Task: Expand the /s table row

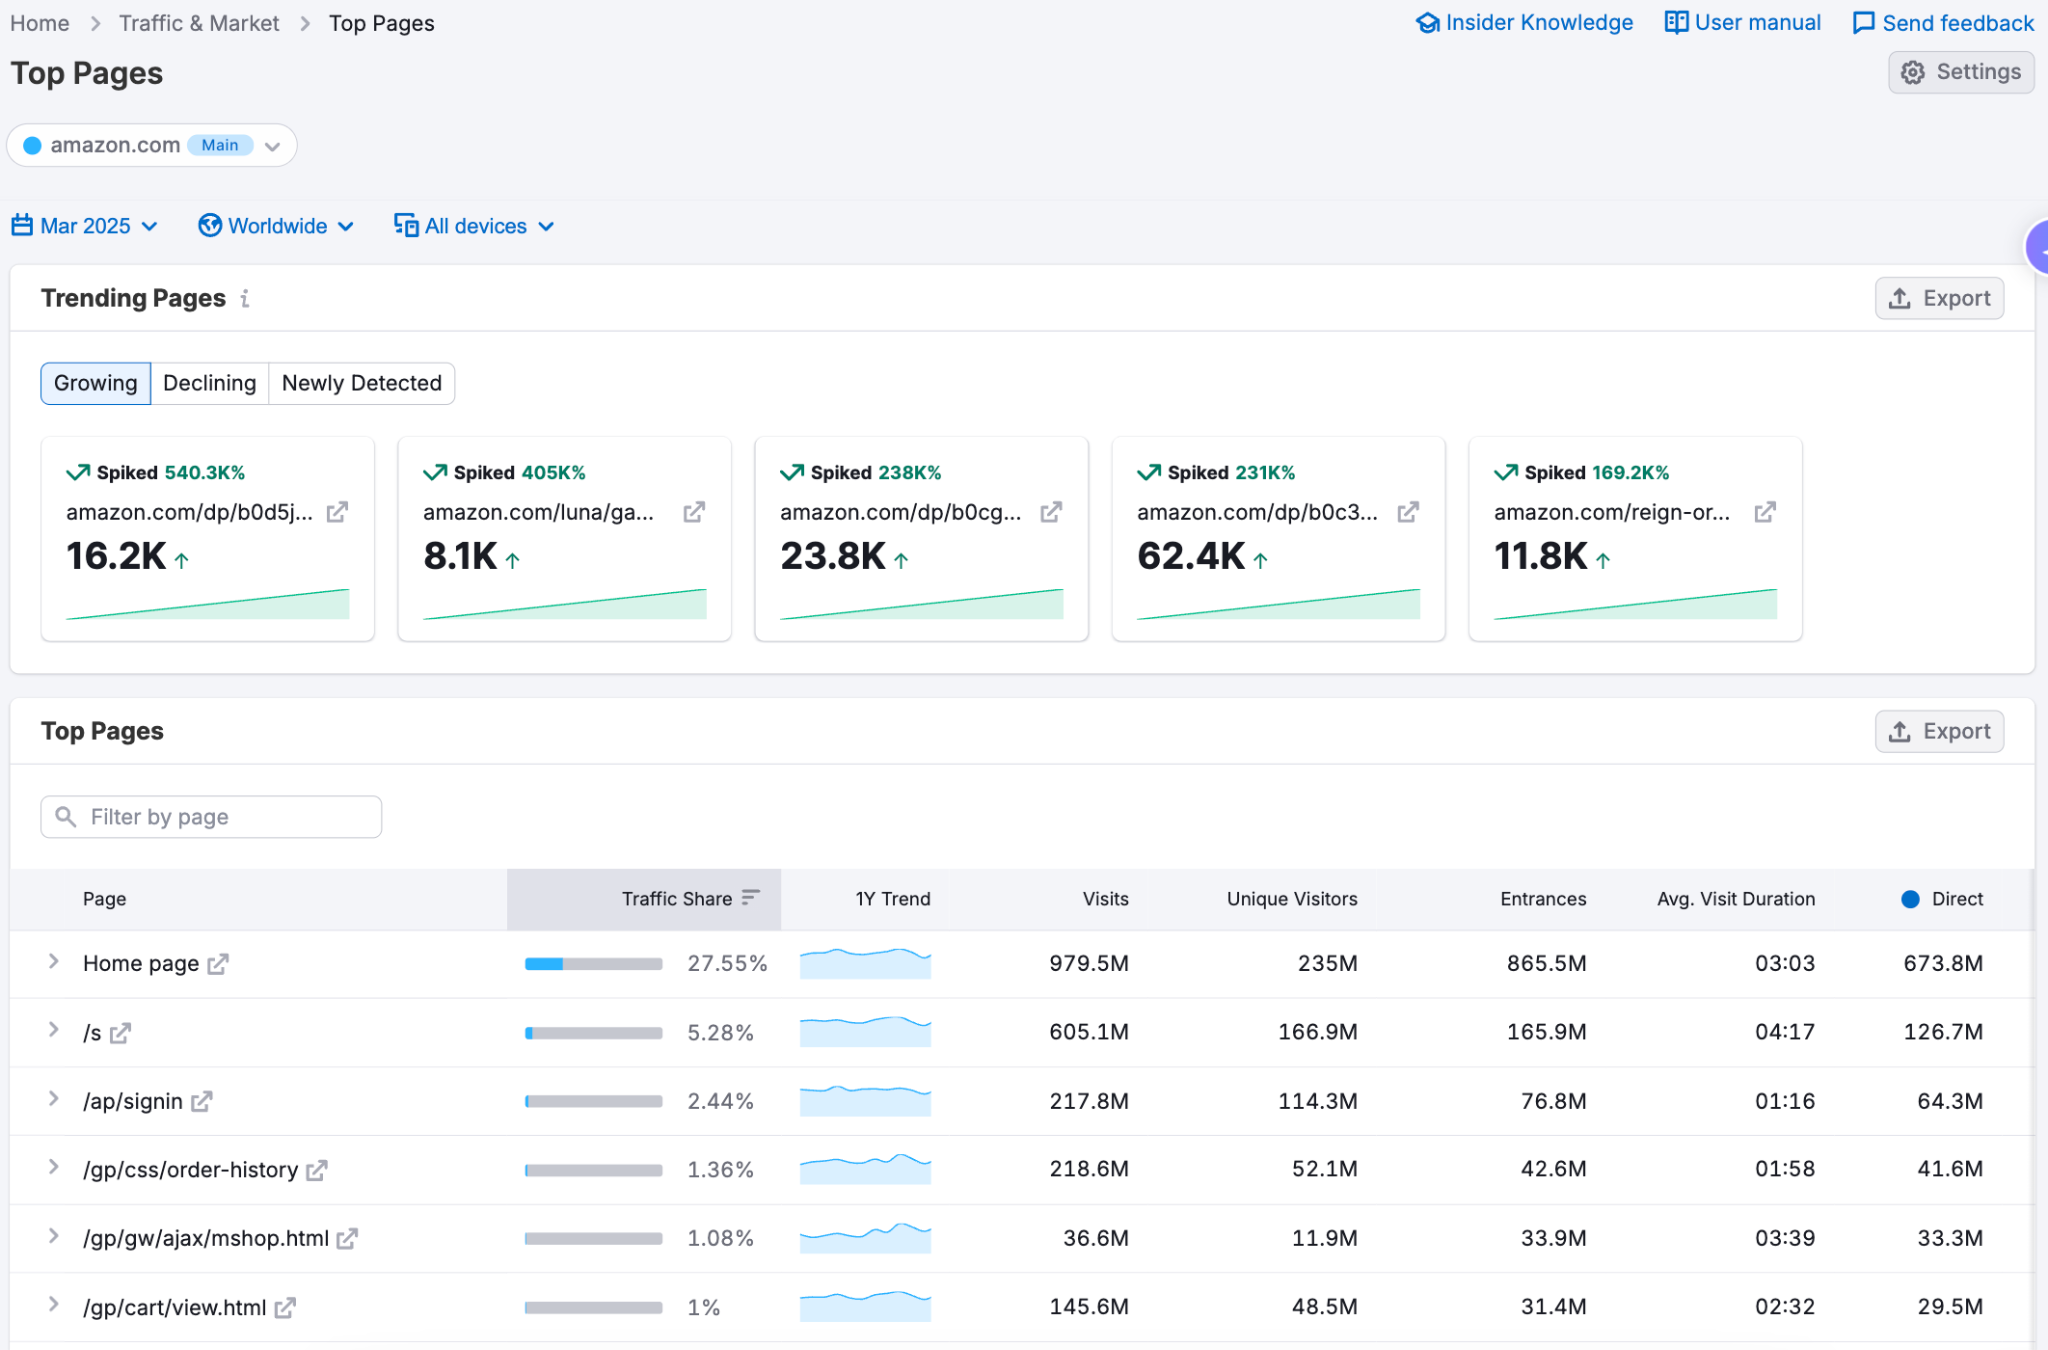Action: tap(53, 1032)
